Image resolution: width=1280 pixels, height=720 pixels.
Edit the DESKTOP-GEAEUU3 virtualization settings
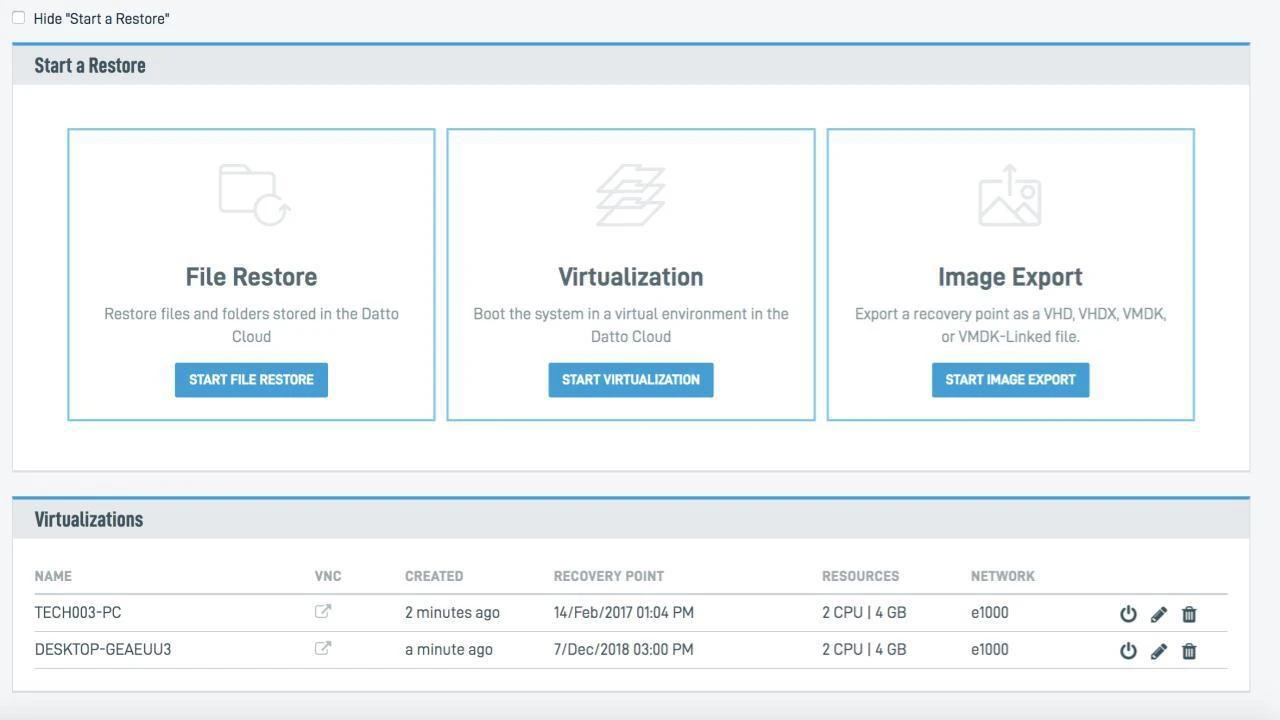1159,651
